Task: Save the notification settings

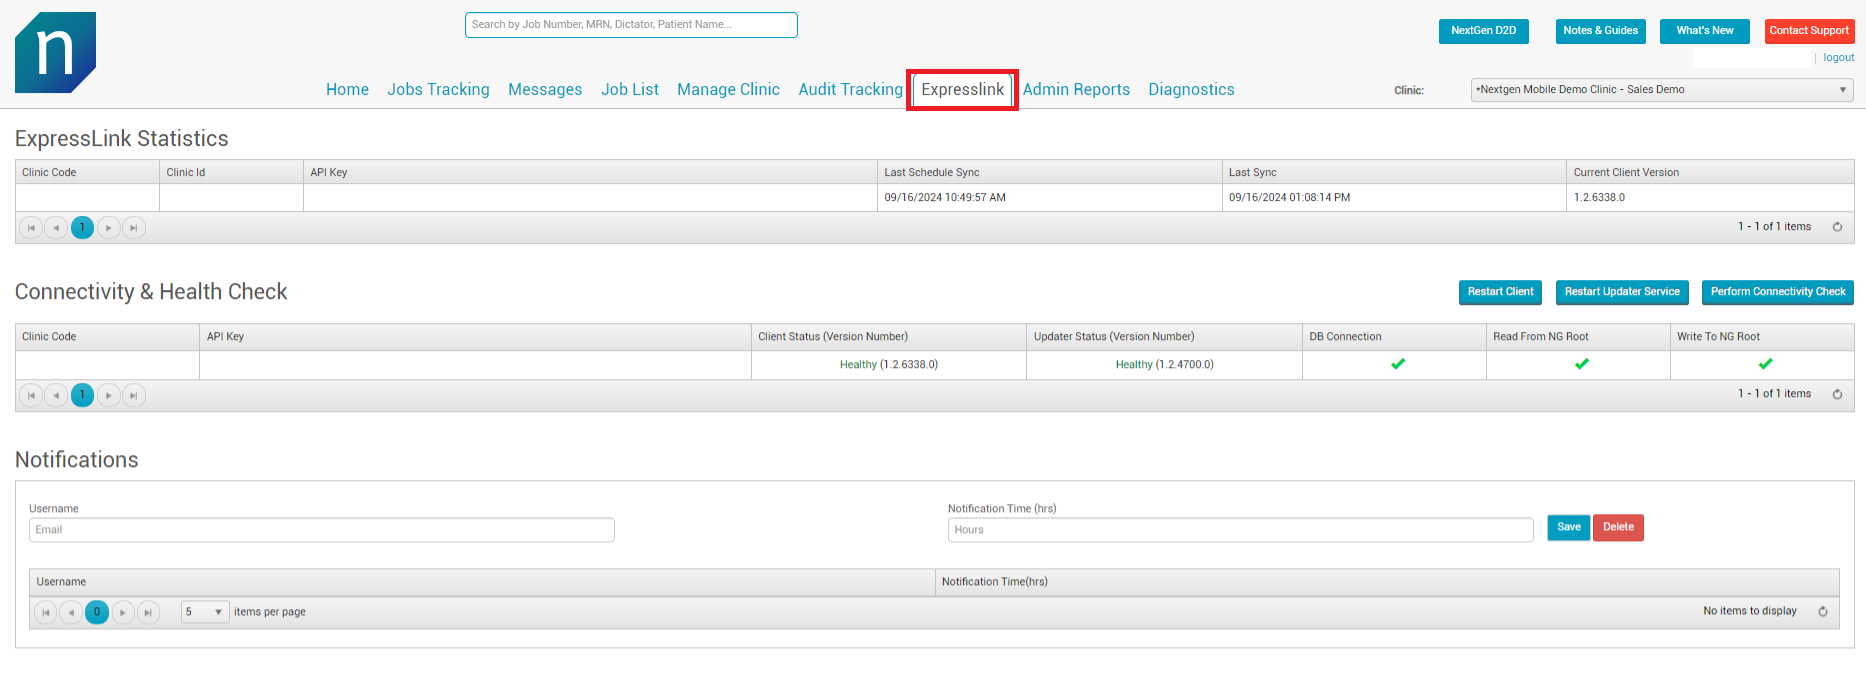Action: pos(1569,528)
